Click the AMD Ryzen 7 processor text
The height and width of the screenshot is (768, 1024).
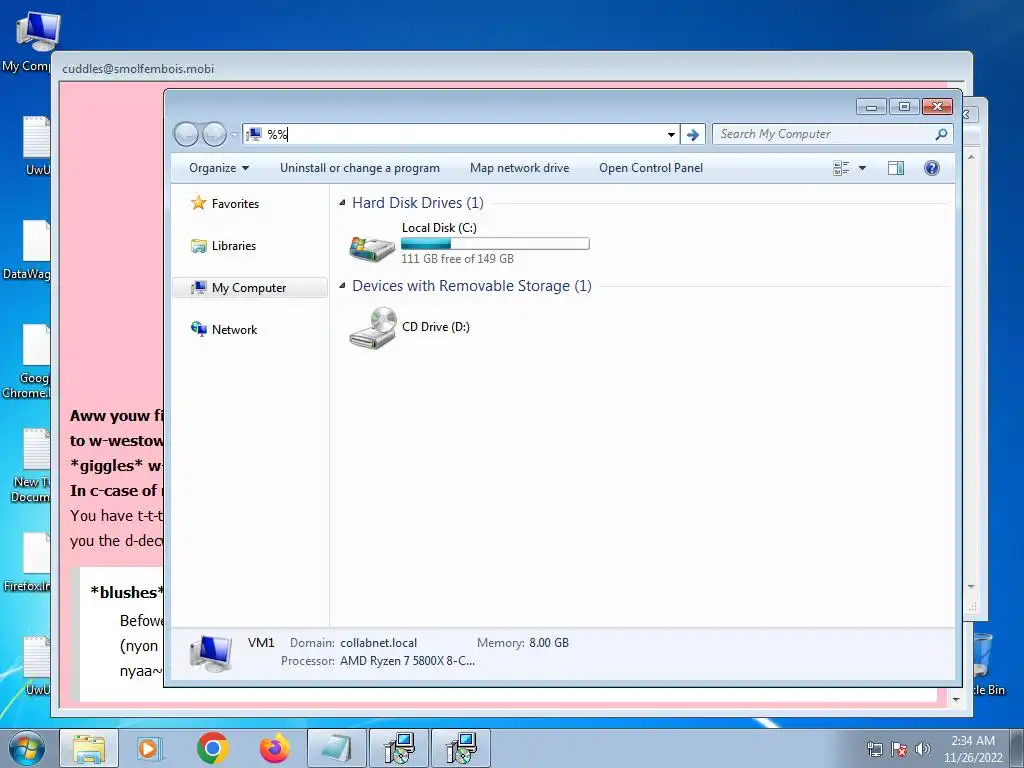408,662
